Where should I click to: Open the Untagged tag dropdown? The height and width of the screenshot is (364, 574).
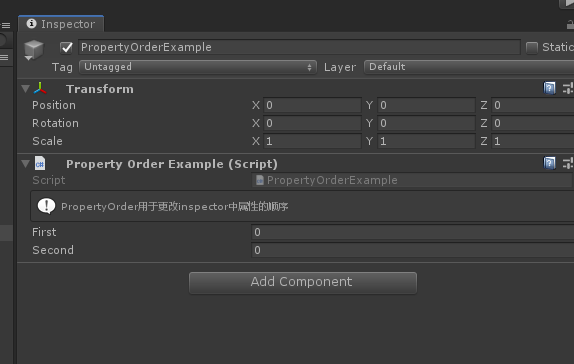(198, 67)
